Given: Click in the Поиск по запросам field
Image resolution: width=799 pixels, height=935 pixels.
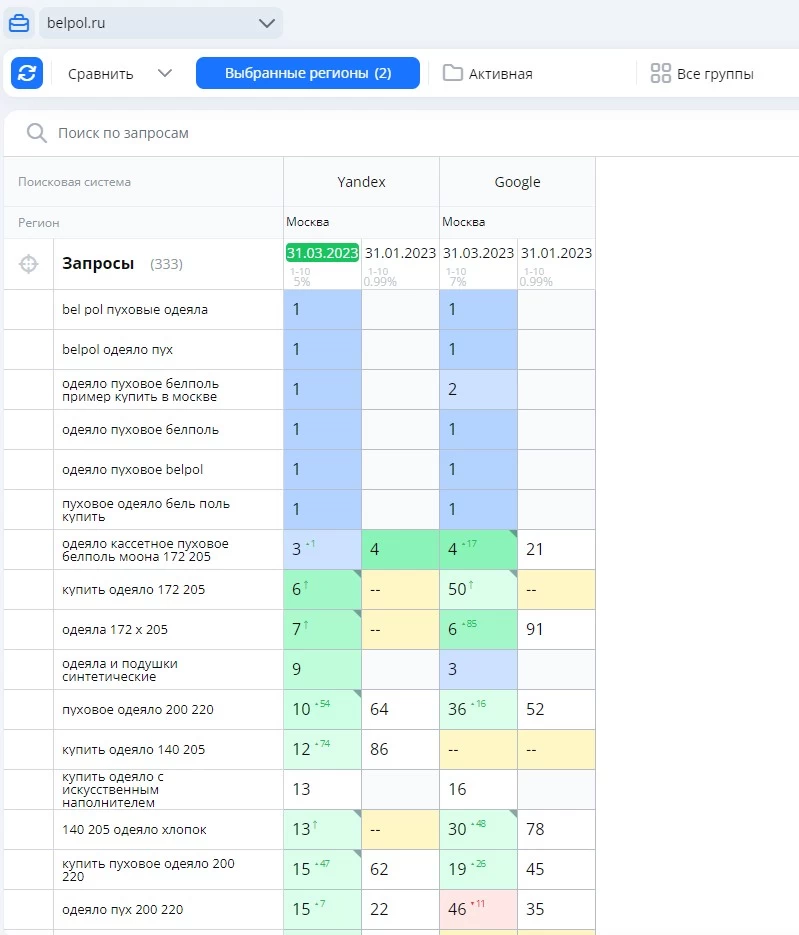Looking at the screenshot, I should [x=300, y=133].
